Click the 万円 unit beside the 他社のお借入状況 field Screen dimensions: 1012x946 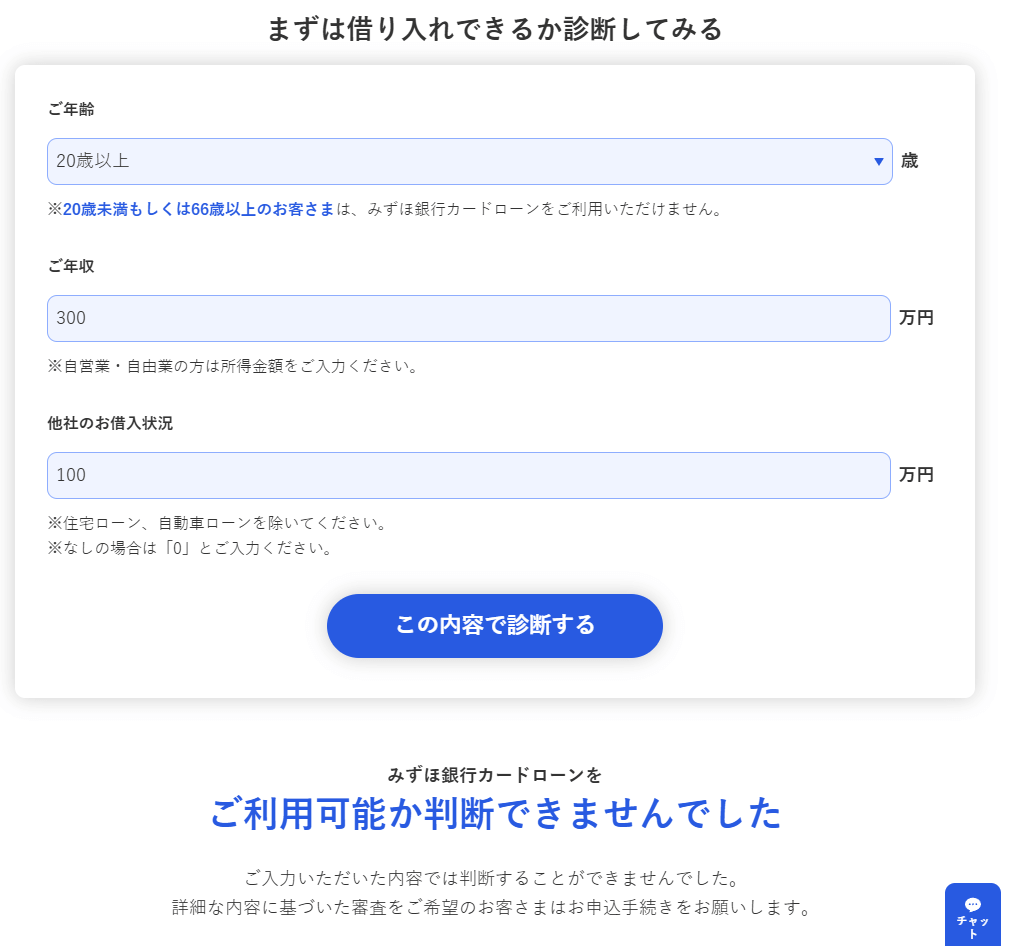click(916, 475)
